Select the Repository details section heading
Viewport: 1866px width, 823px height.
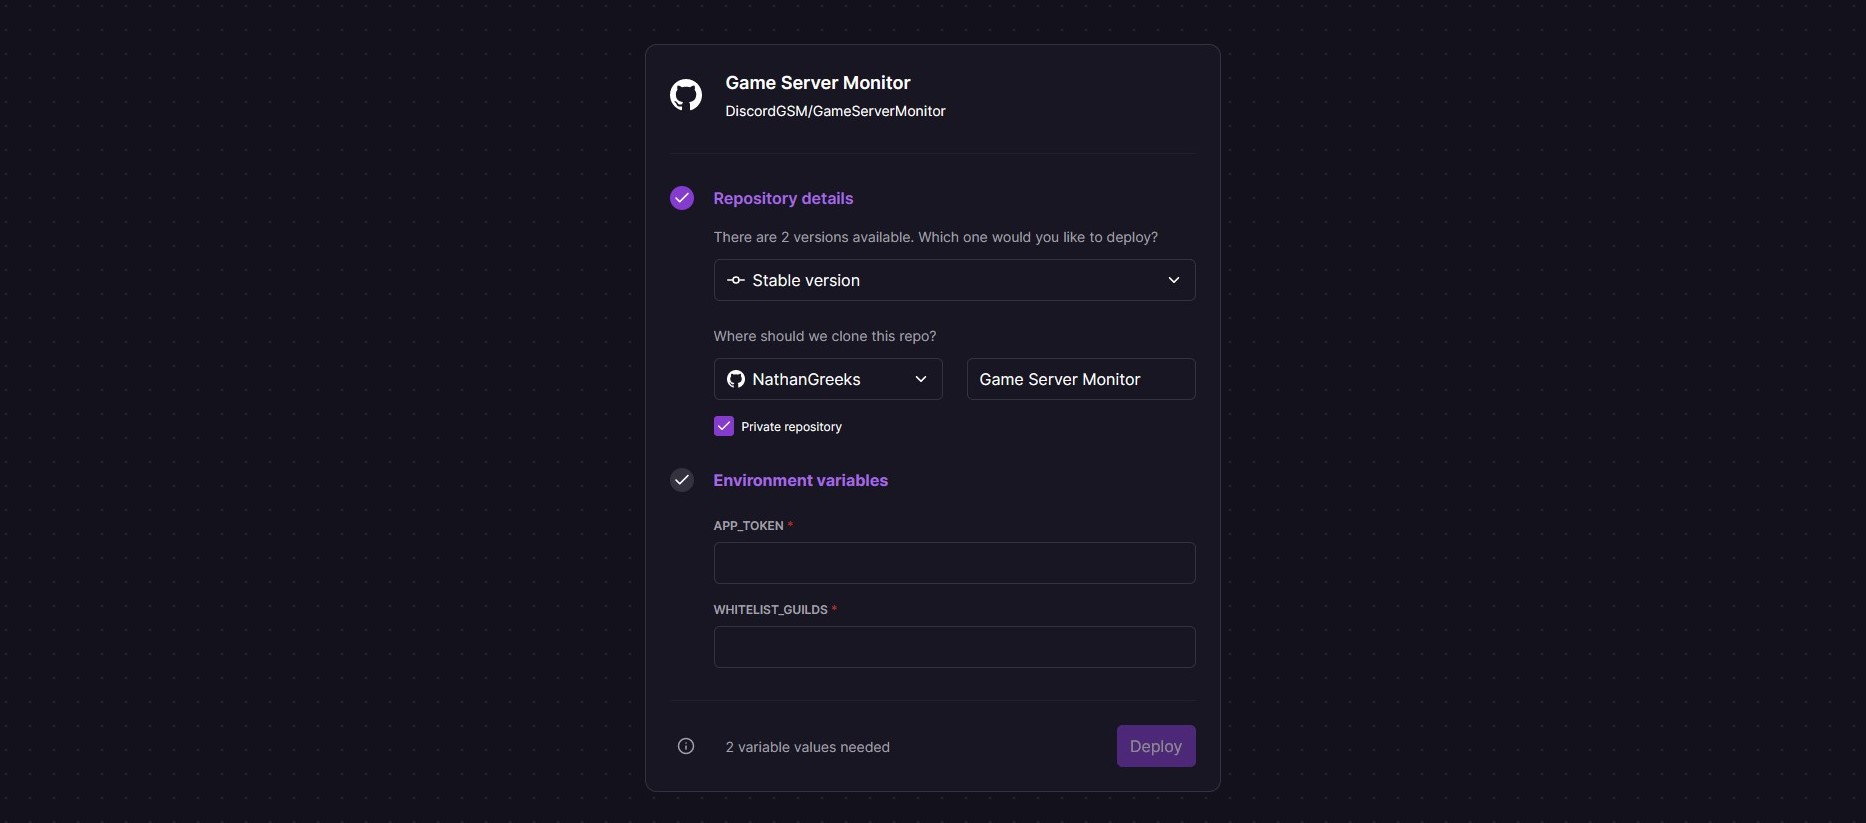(783, 198)
